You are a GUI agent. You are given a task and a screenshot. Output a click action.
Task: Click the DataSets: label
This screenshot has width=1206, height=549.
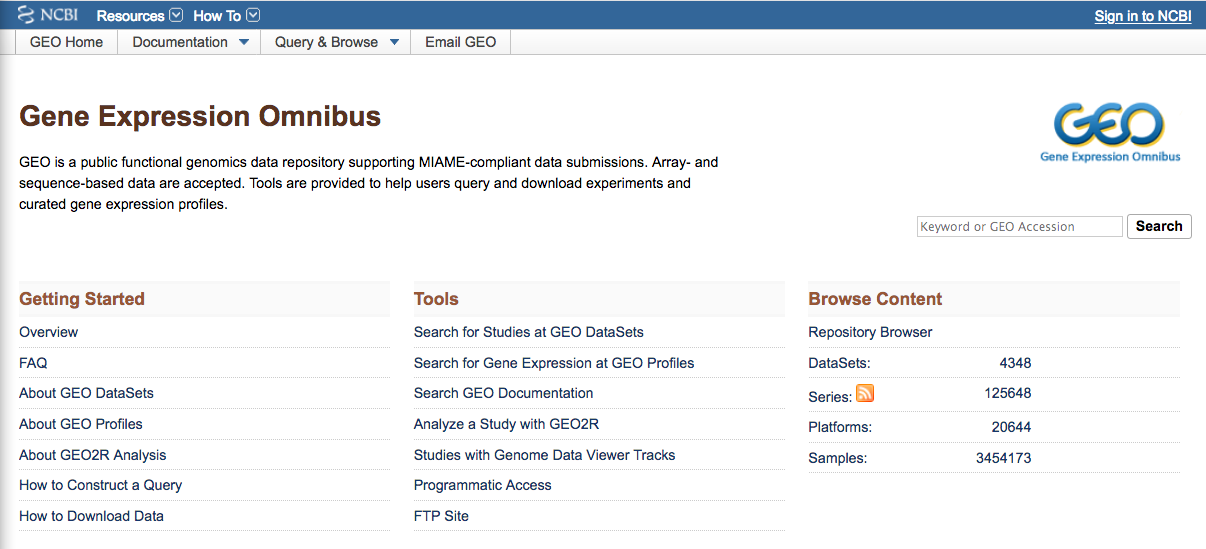click(x=839, y=363)
